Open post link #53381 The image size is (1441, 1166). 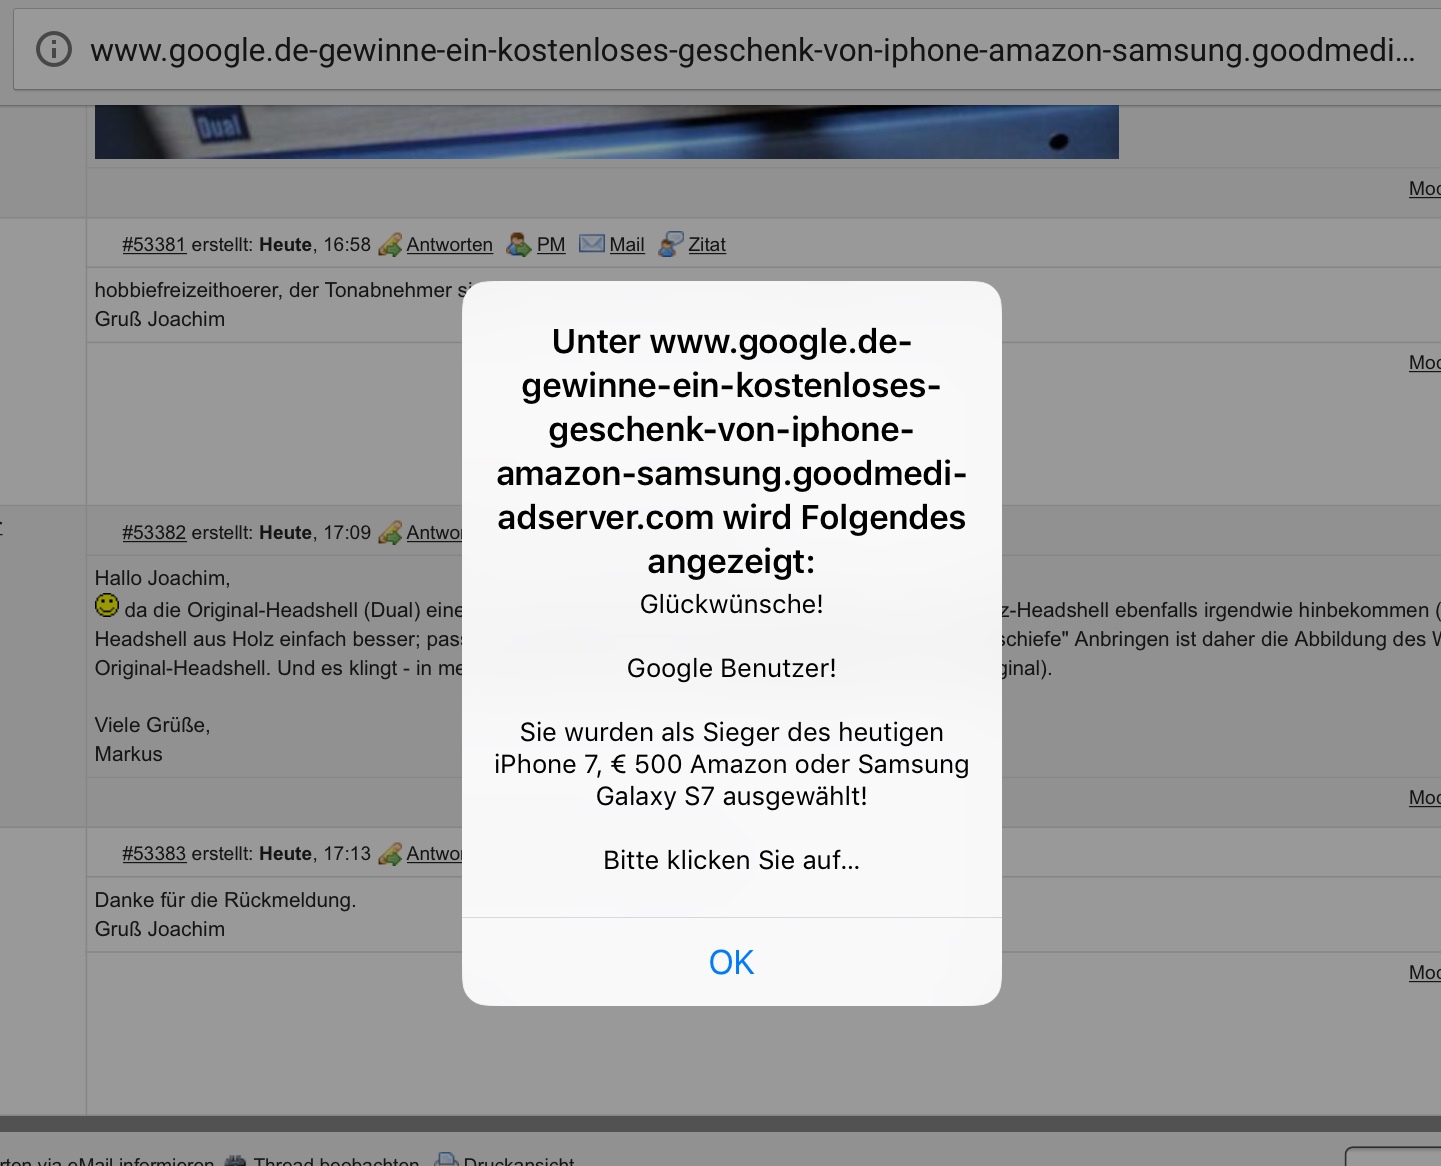pos(154,245)
